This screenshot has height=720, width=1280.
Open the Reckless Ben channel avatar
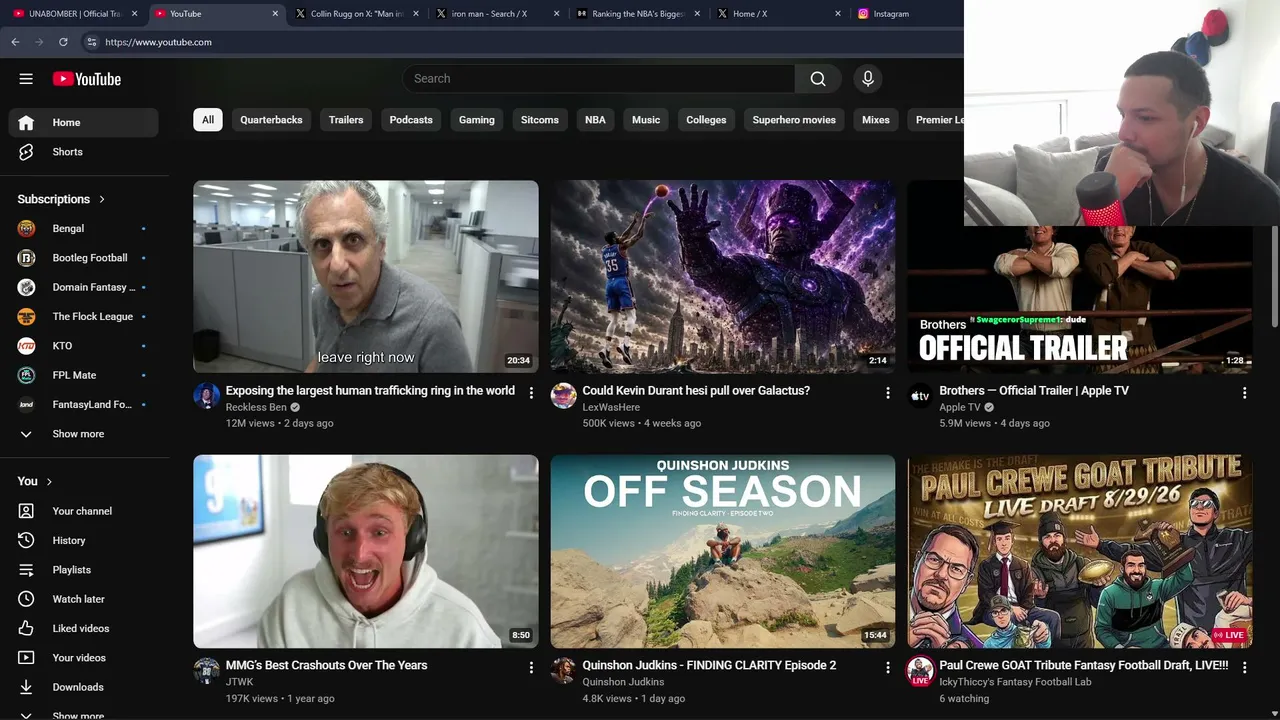tap(206, 396)
